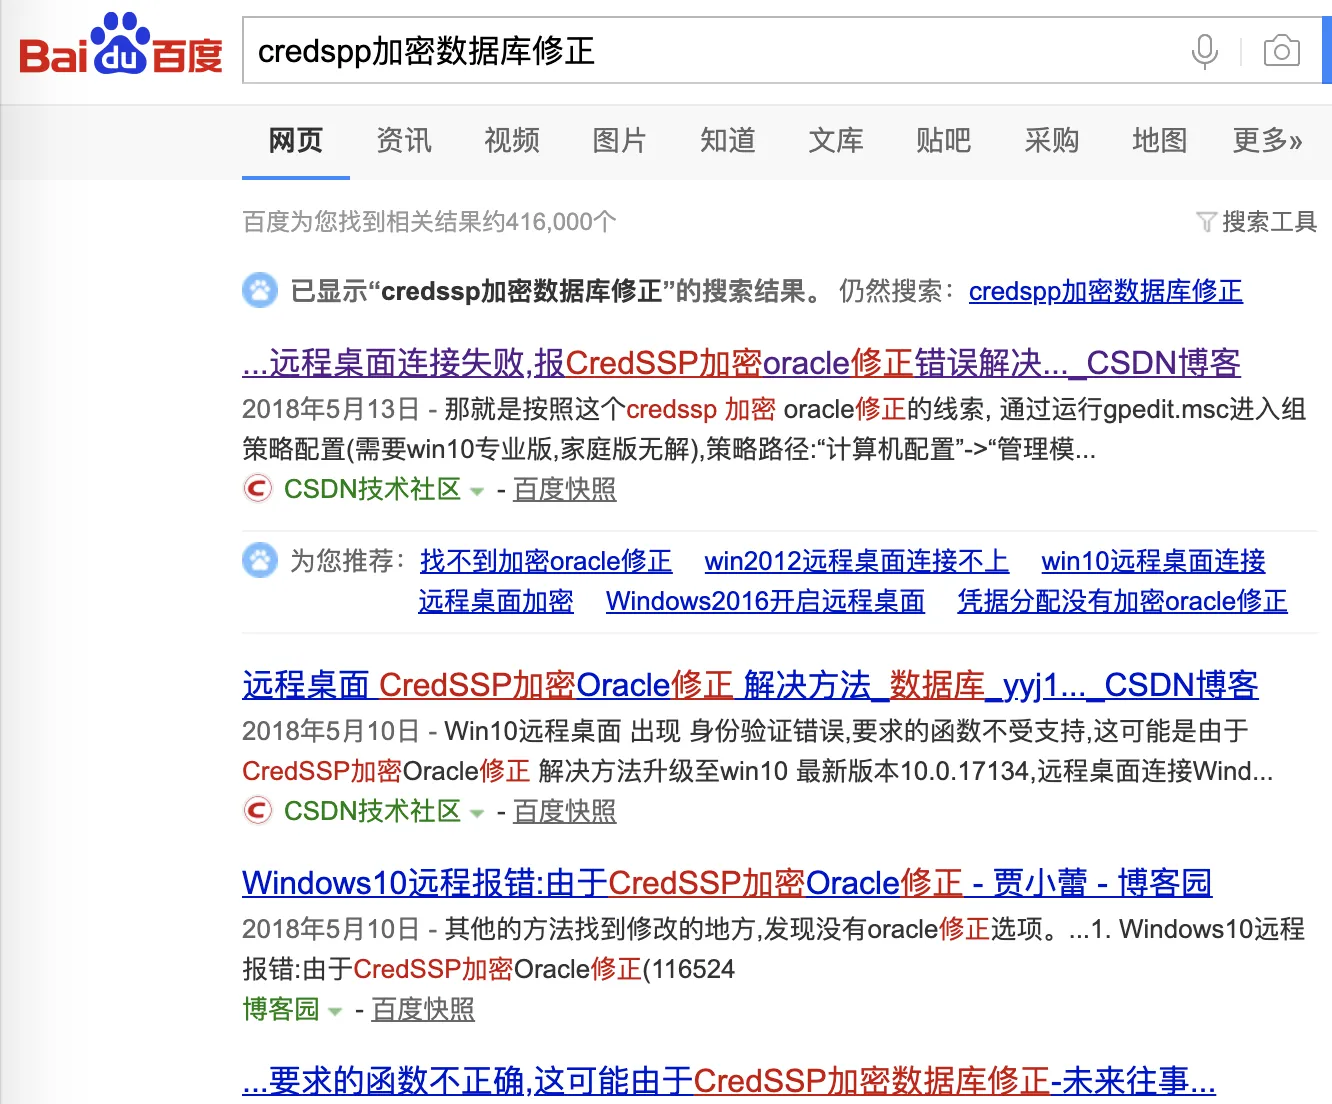This screenshot has height=1104, width=1332.
Task: Click snippet date 2018年5月13日
Action: coord(331,409)
